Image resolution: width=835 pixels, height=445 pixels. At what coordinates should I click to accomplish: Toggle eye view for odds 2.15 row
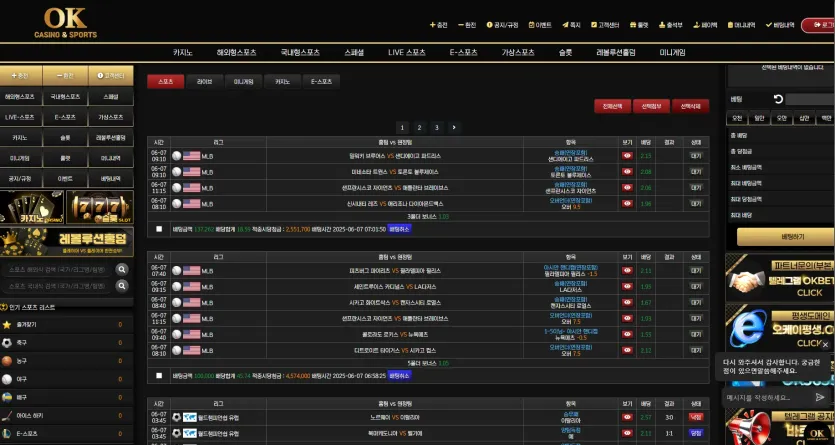(627, 156)
